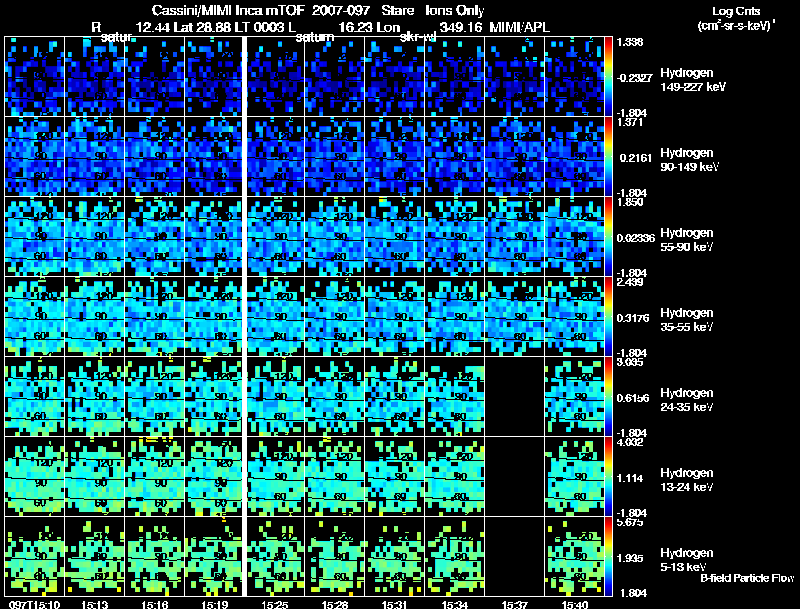Click the color scale bar for 55-90 keV row

pyautogui.click(x=608, y=237)
